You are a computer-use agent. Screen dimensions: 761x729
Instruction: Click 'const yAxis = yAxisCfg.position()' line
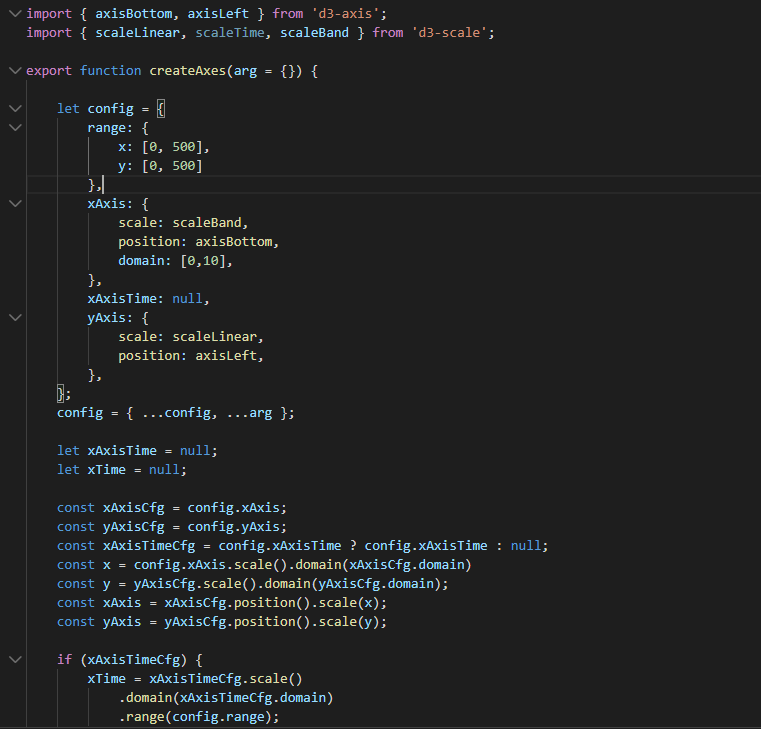222,622
